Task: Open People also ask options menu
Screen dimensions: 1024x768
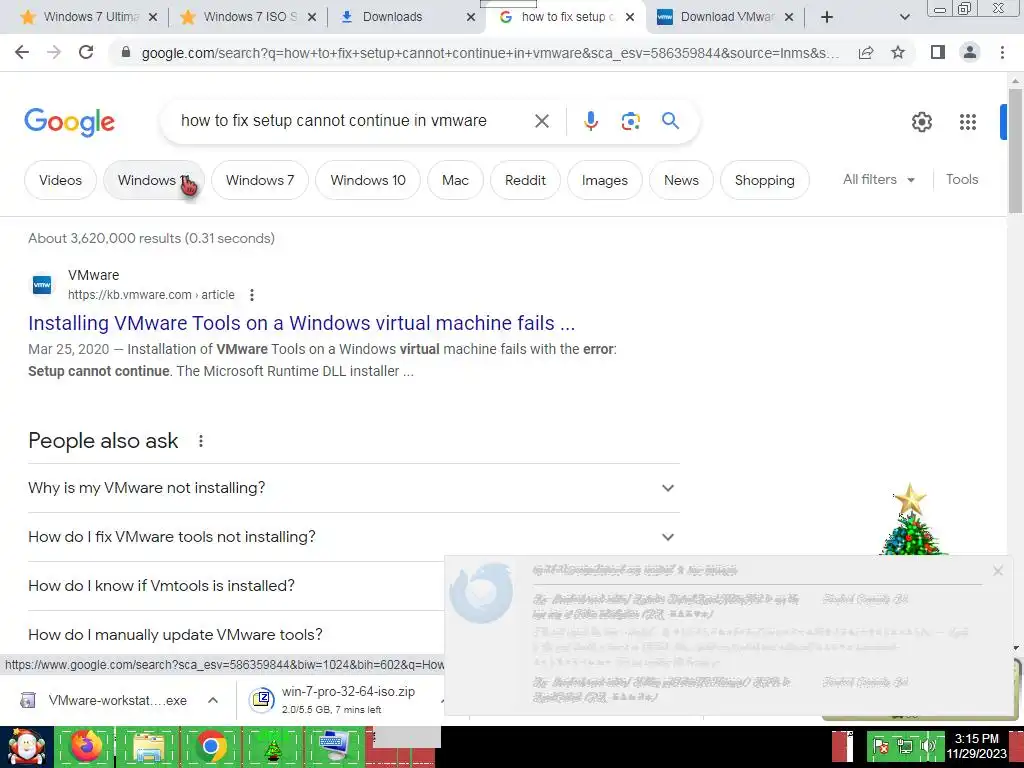Action: [201, 441]
